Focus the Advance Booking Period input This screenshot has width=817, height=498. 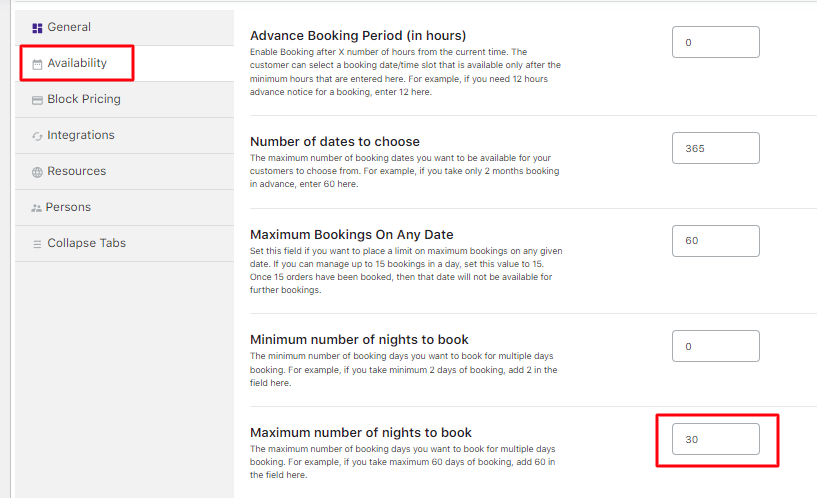pyautogui.click(x=715, y=42)
